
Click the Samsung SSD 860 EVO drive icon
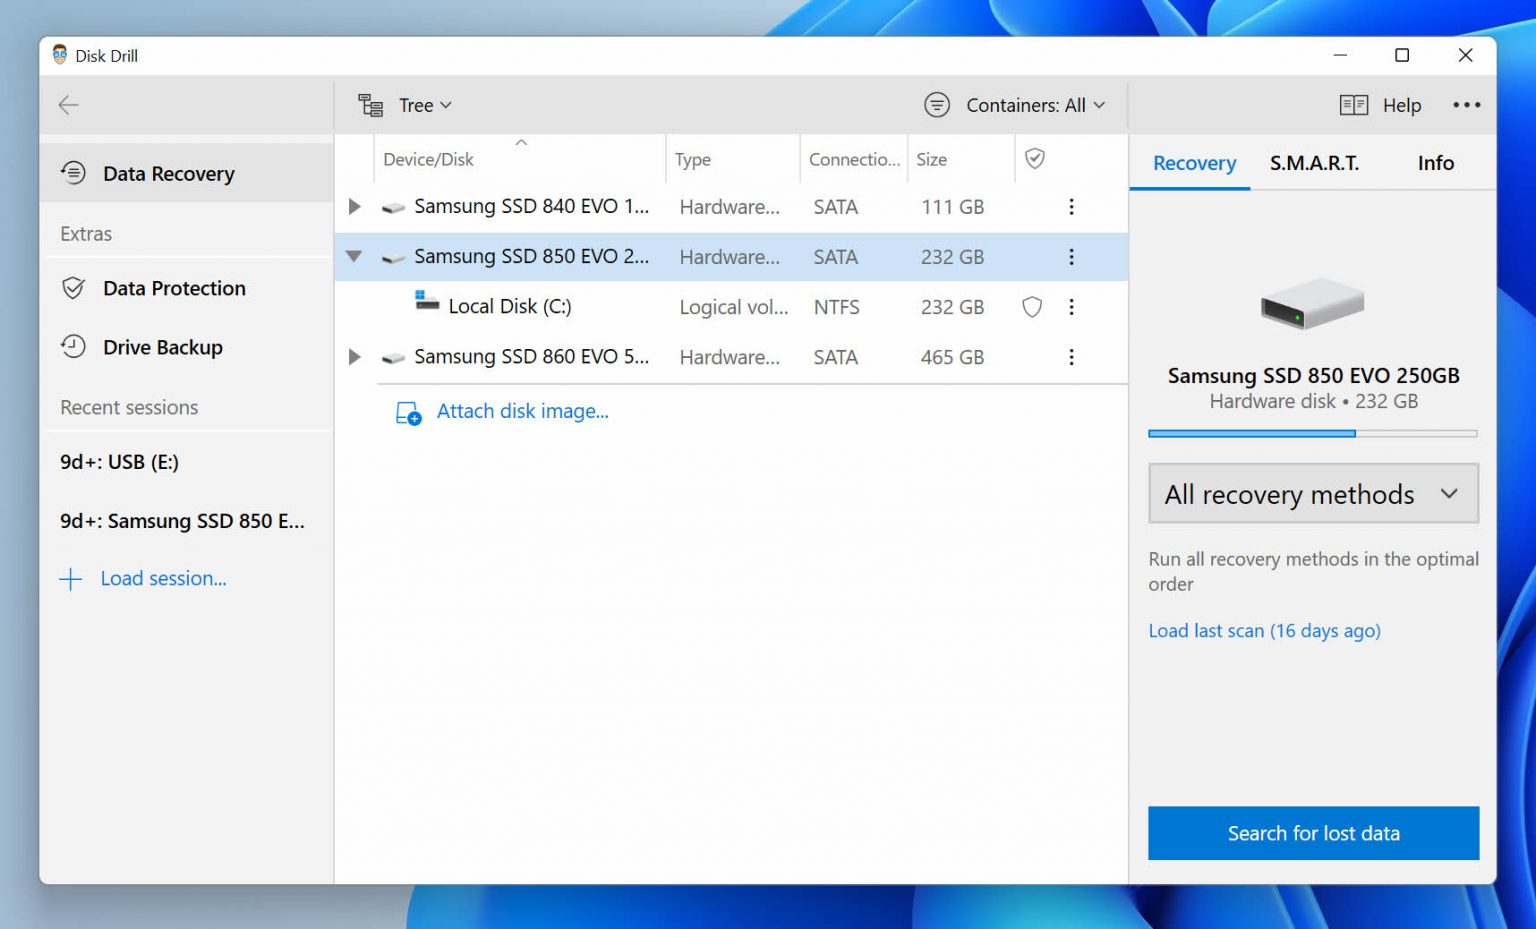393,358
